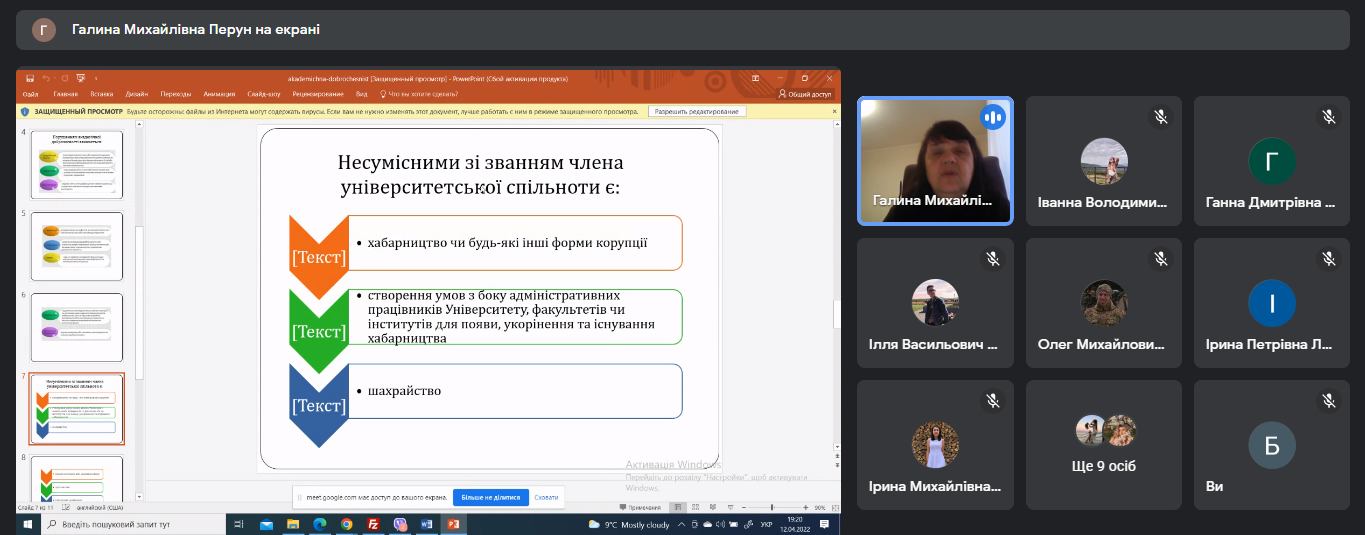Image resolution: width=1365 pixels, height=535 pixels.
Task: Click the slide title 'Несумісними зі званням члена'
Action: [x=480, y=163]
